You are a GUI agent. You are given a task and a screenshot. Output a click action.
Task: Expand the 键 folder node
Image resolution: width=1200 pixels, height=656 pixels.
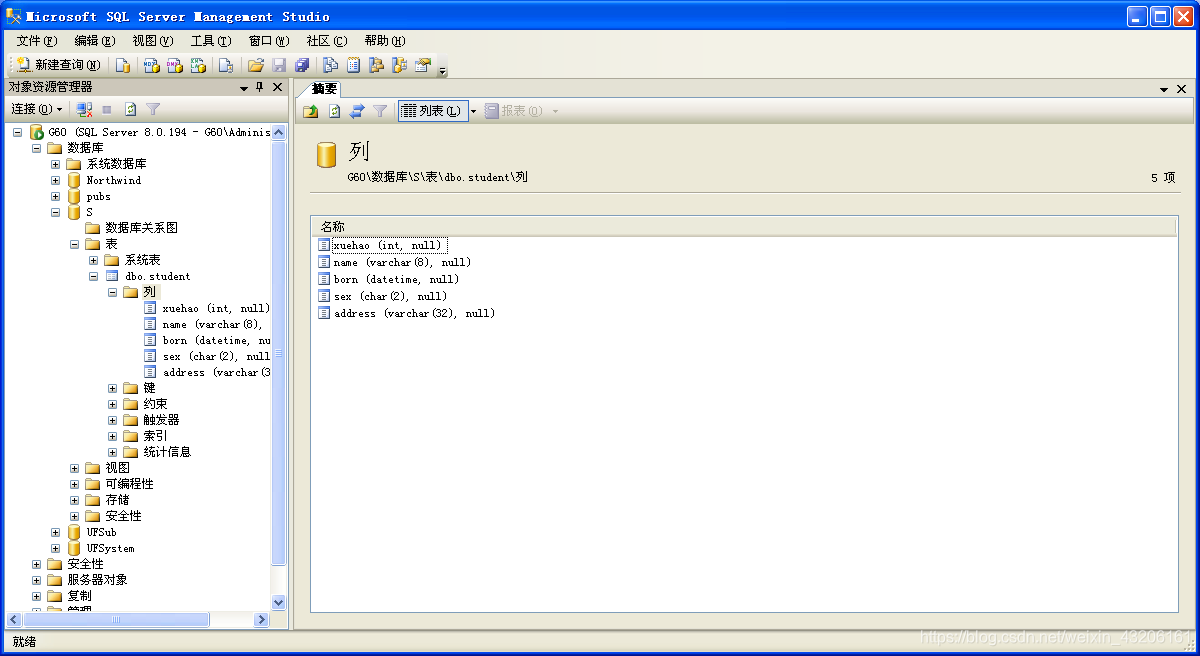point(113,388)
